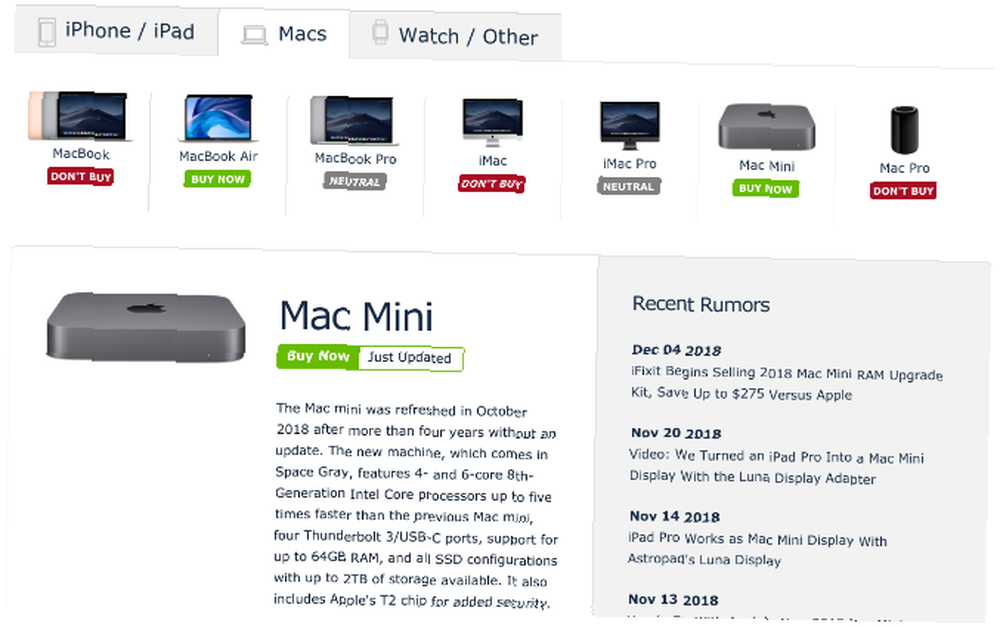The image size is (1000, 626).
Task: Click the Nov 13 2018 date
Action: click(673, 600)
